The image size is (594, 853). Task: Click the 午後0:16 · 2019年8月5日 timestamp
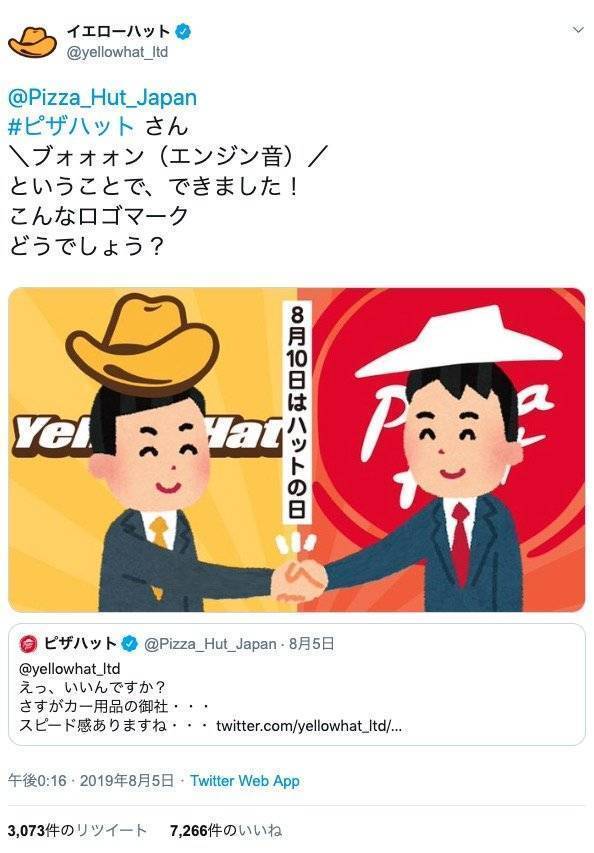click(91, 781)
